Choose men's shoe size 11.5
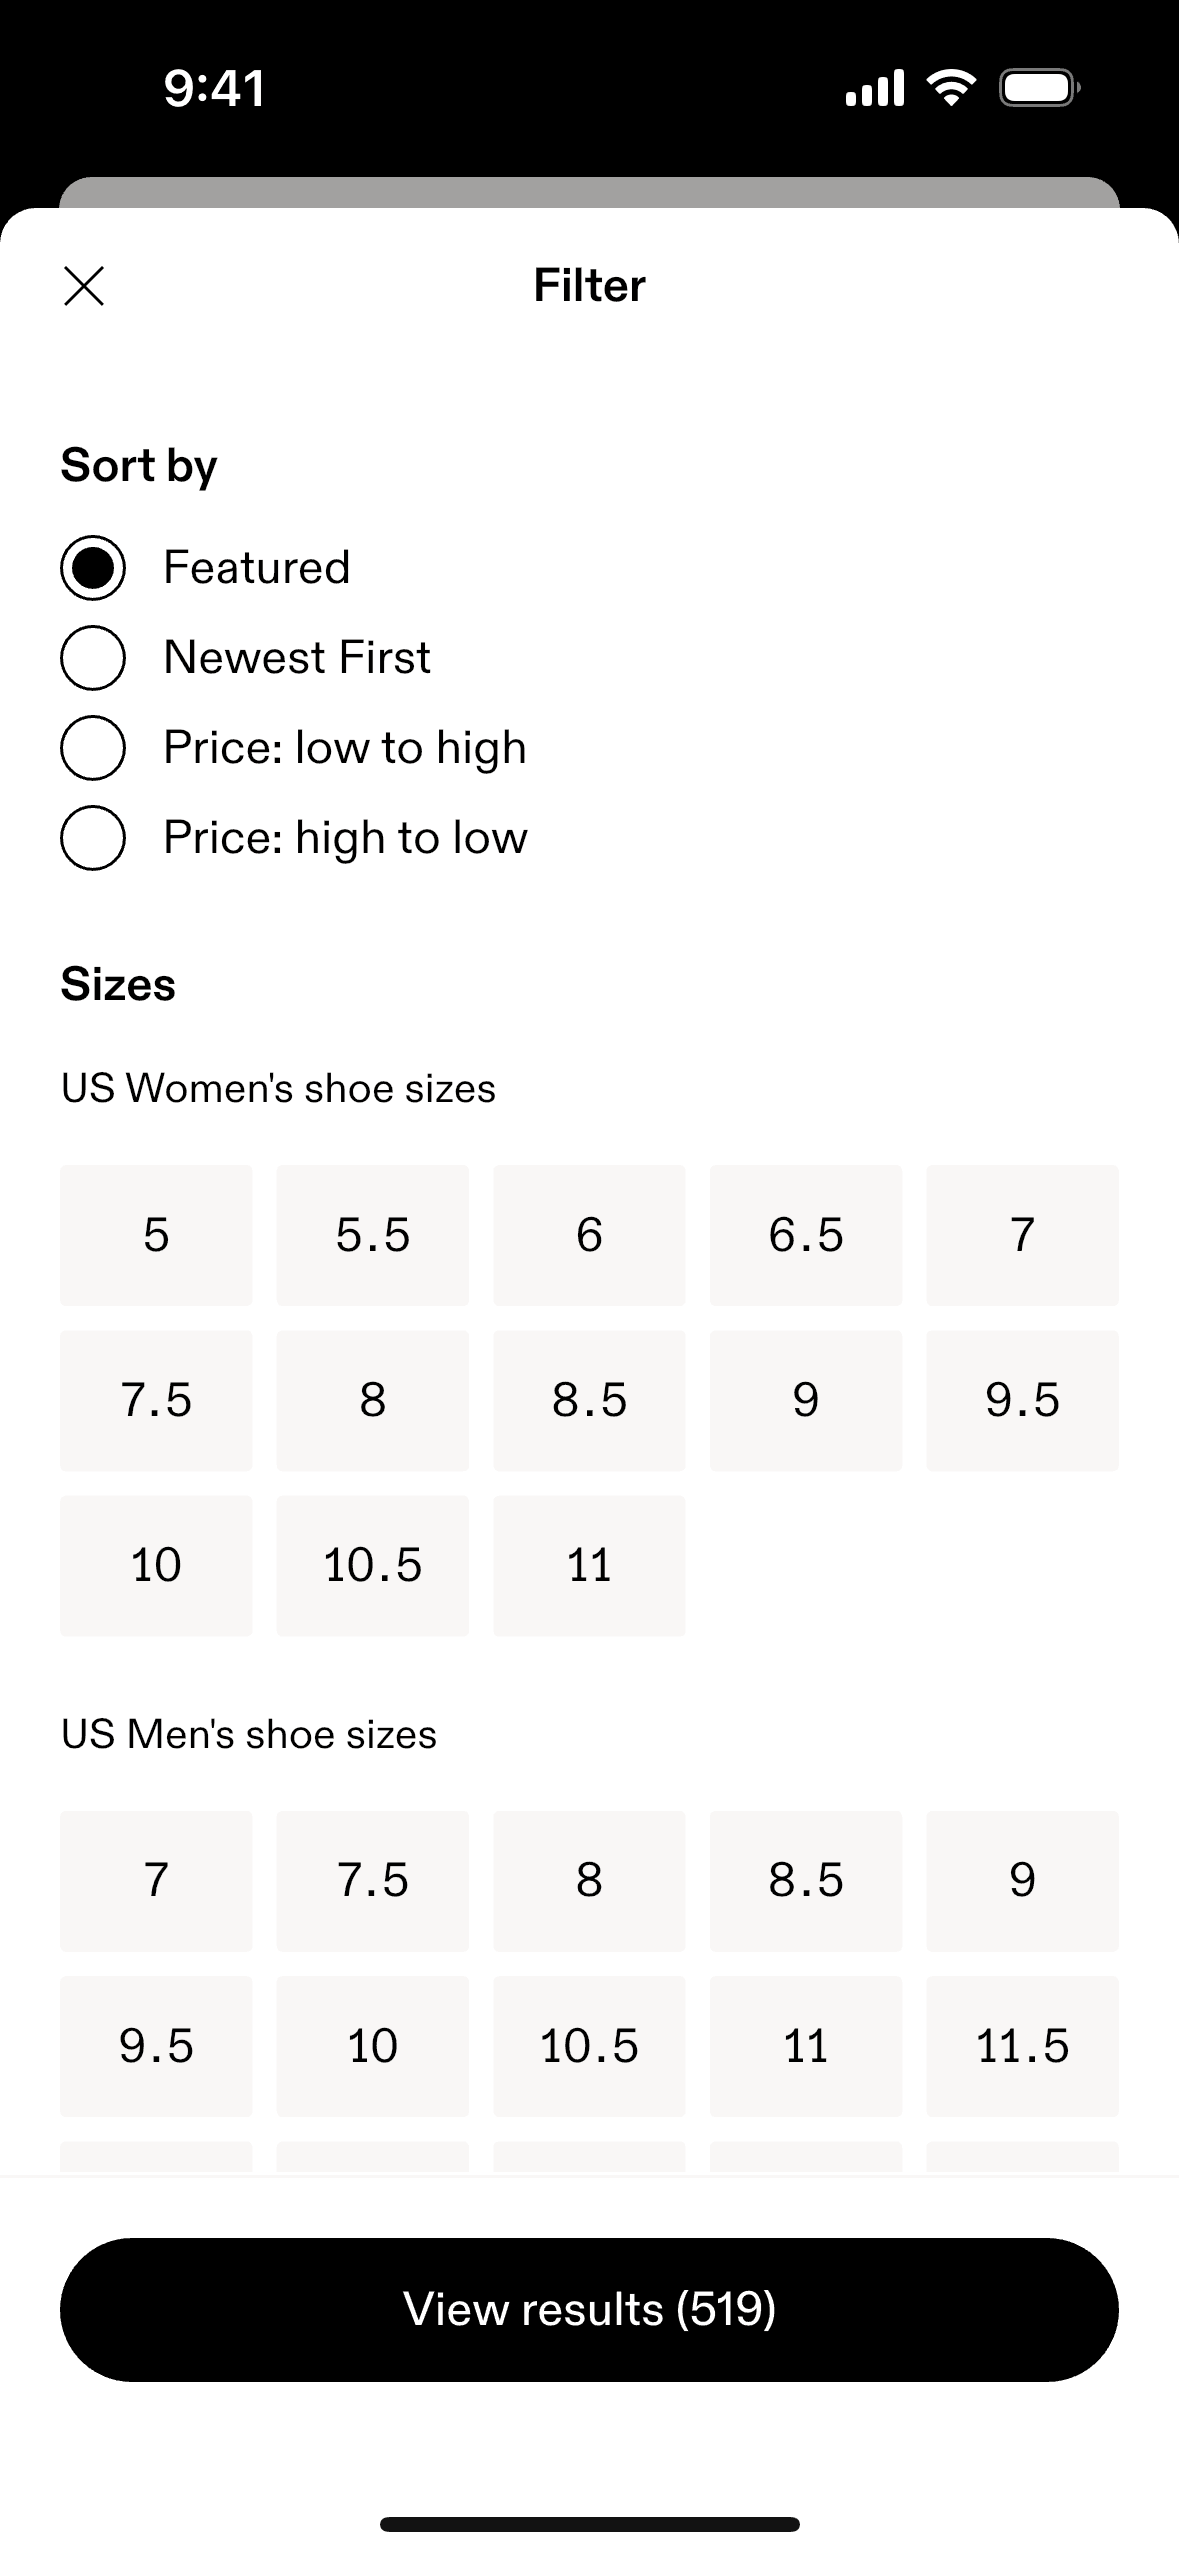The width and height of the screenshot is (1179, 2556). 1022,2045
